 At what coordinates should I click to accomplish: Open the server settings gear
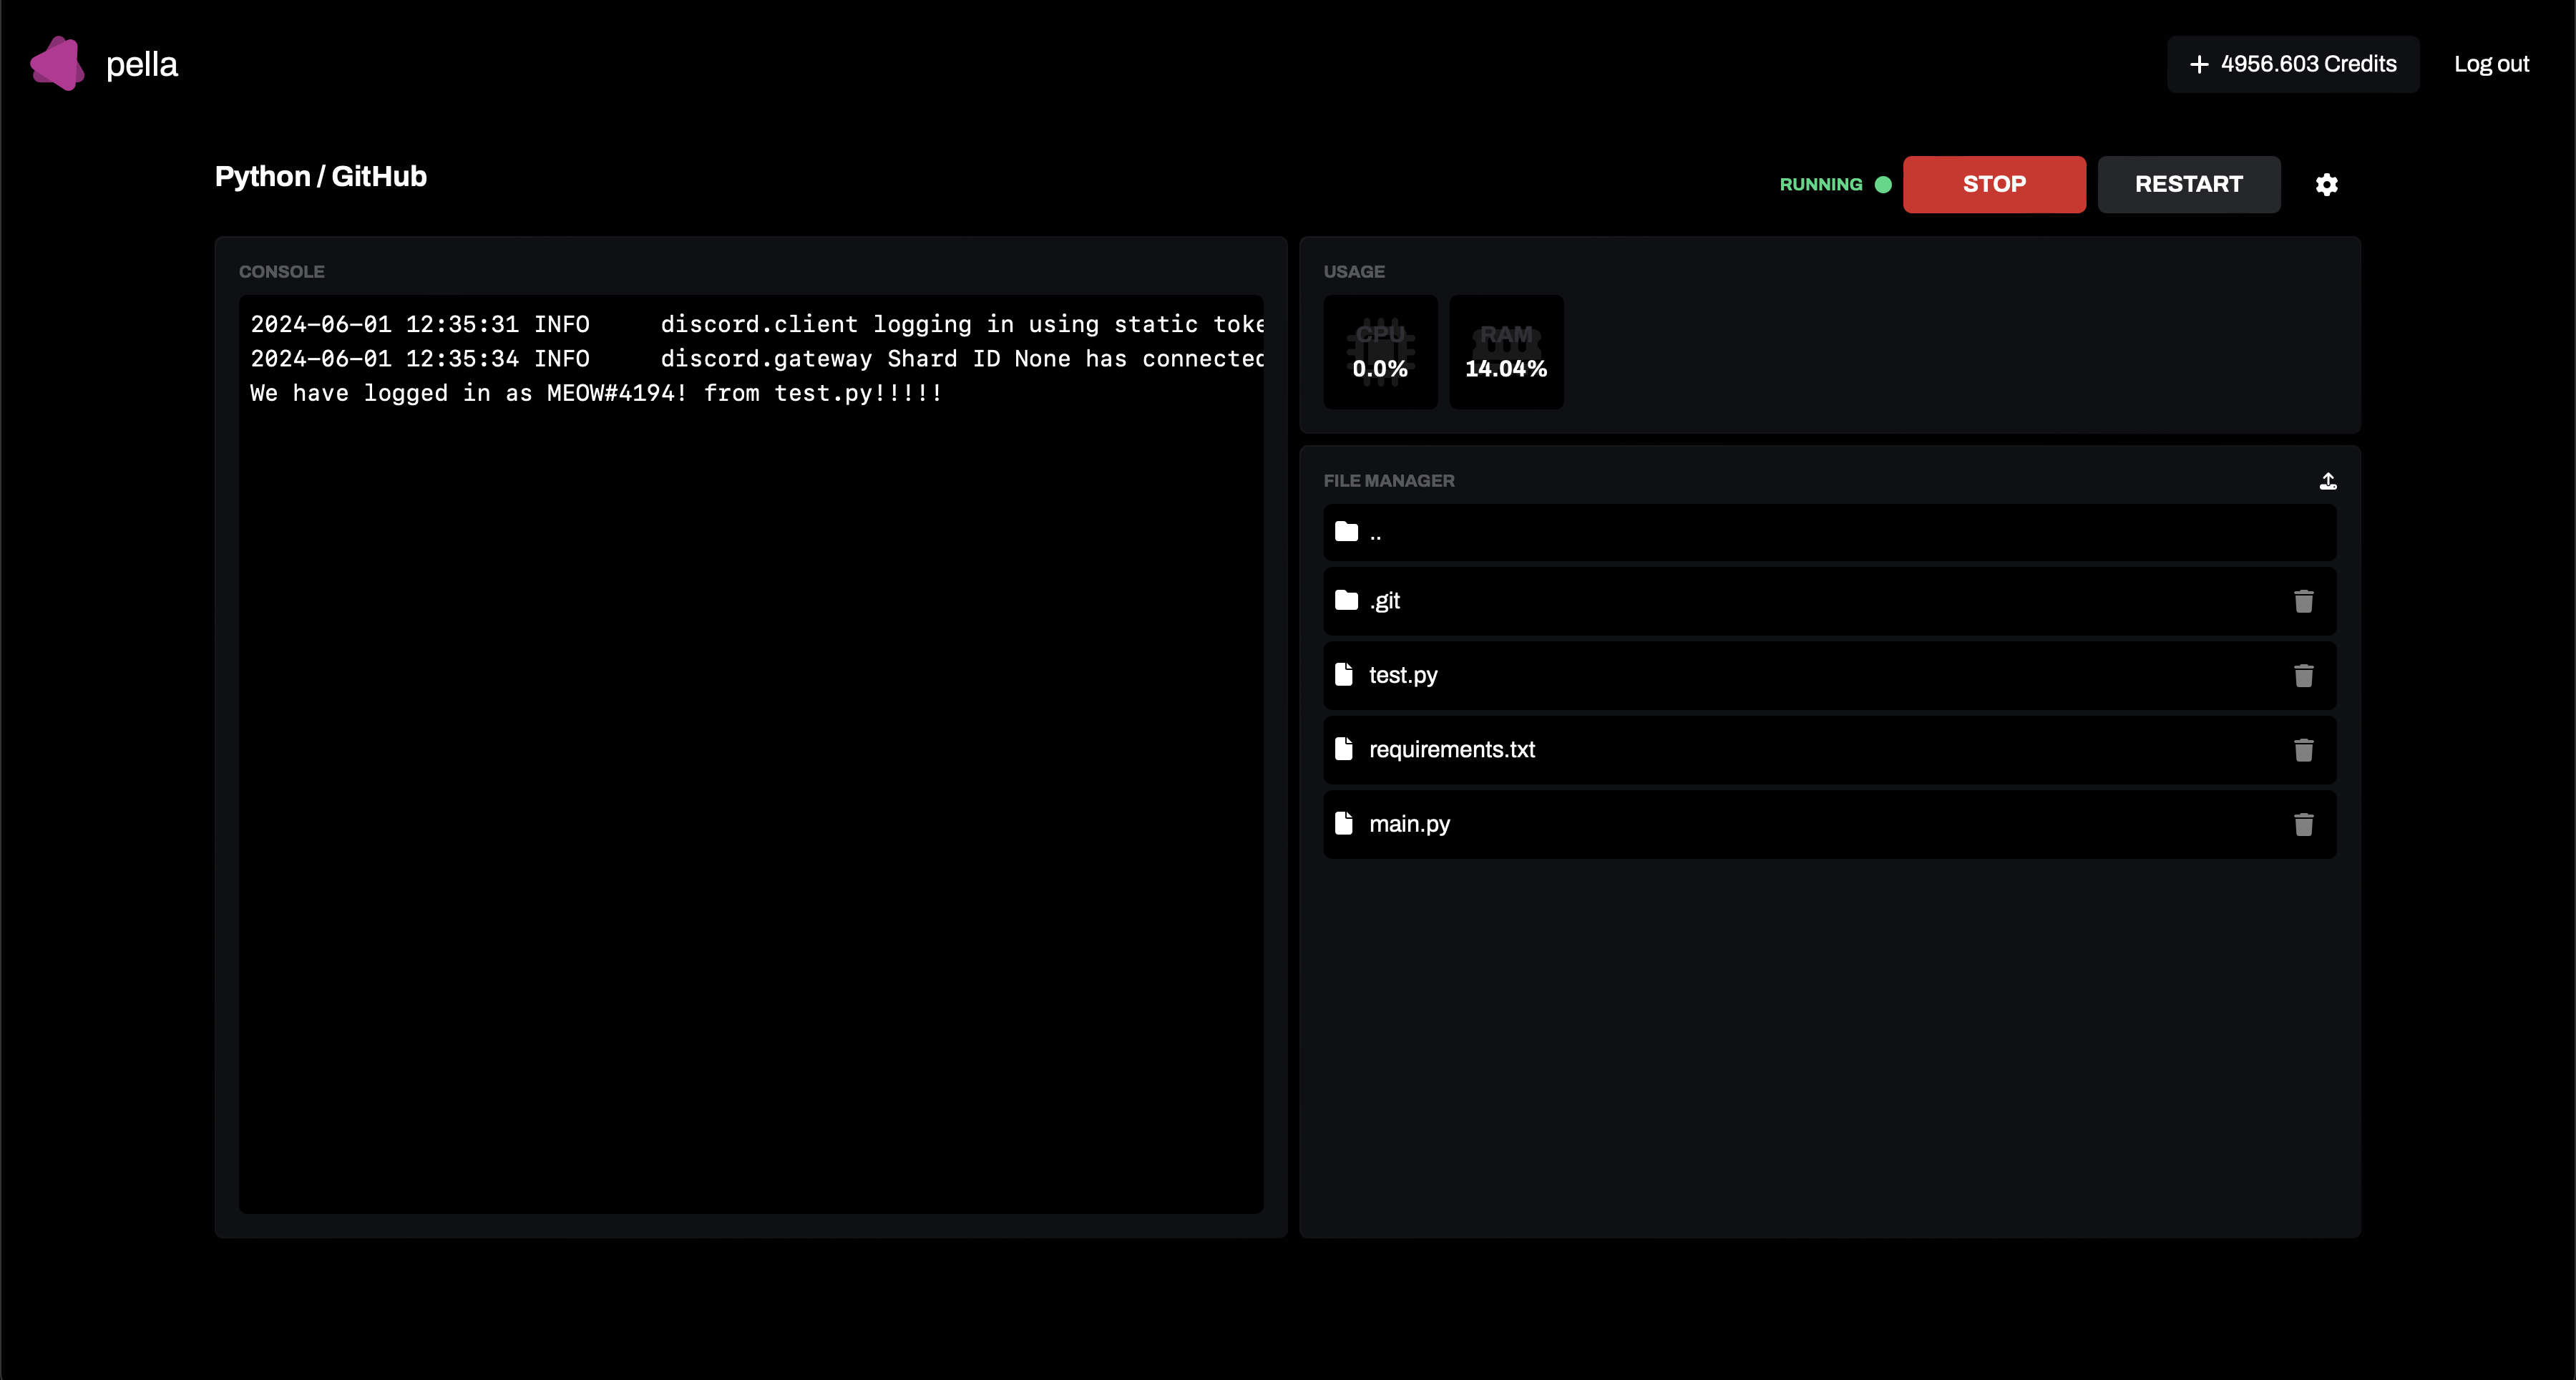click(2327, 184)
